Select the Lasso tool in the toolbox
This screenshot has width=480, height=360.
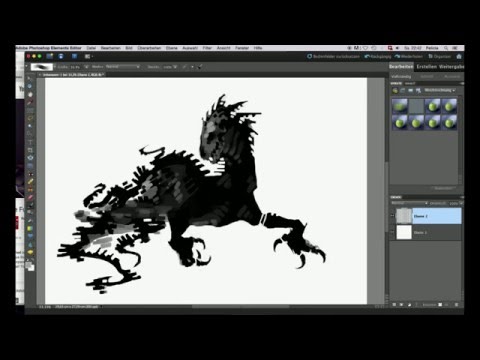(x=30, y=118)
